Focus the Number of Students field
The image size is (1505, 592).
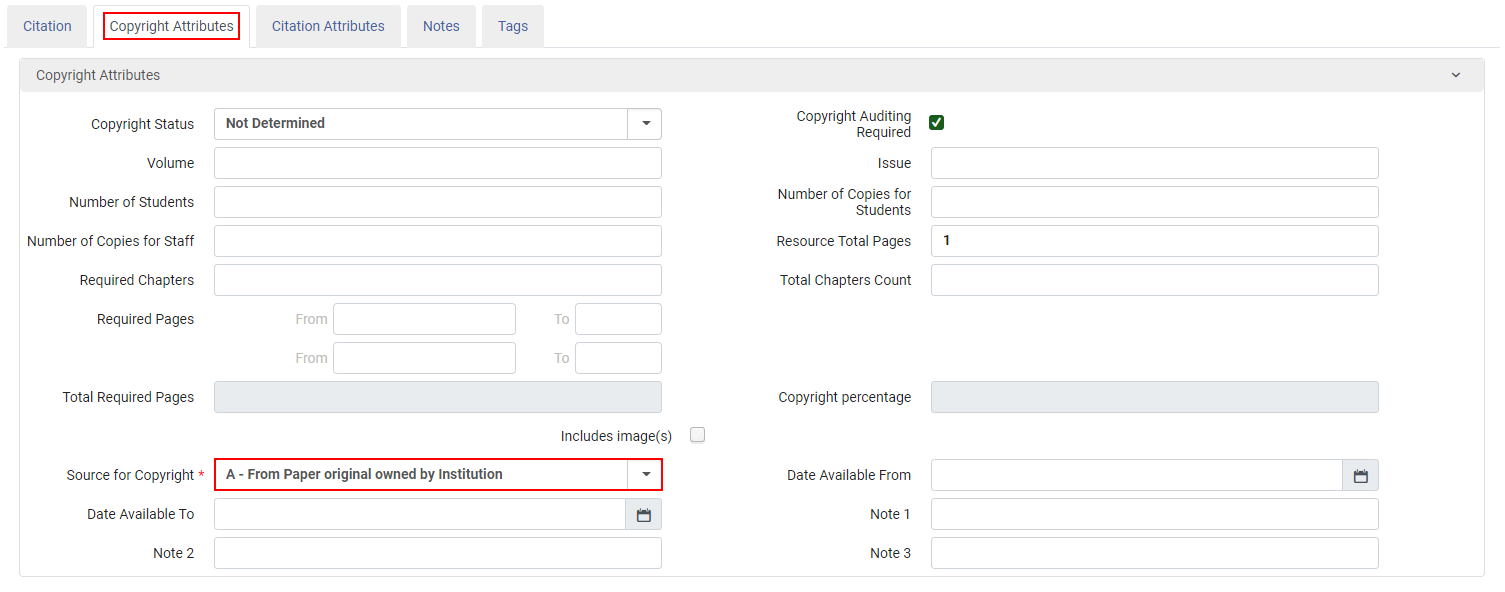pyautogui.click(x=438, y=202)
